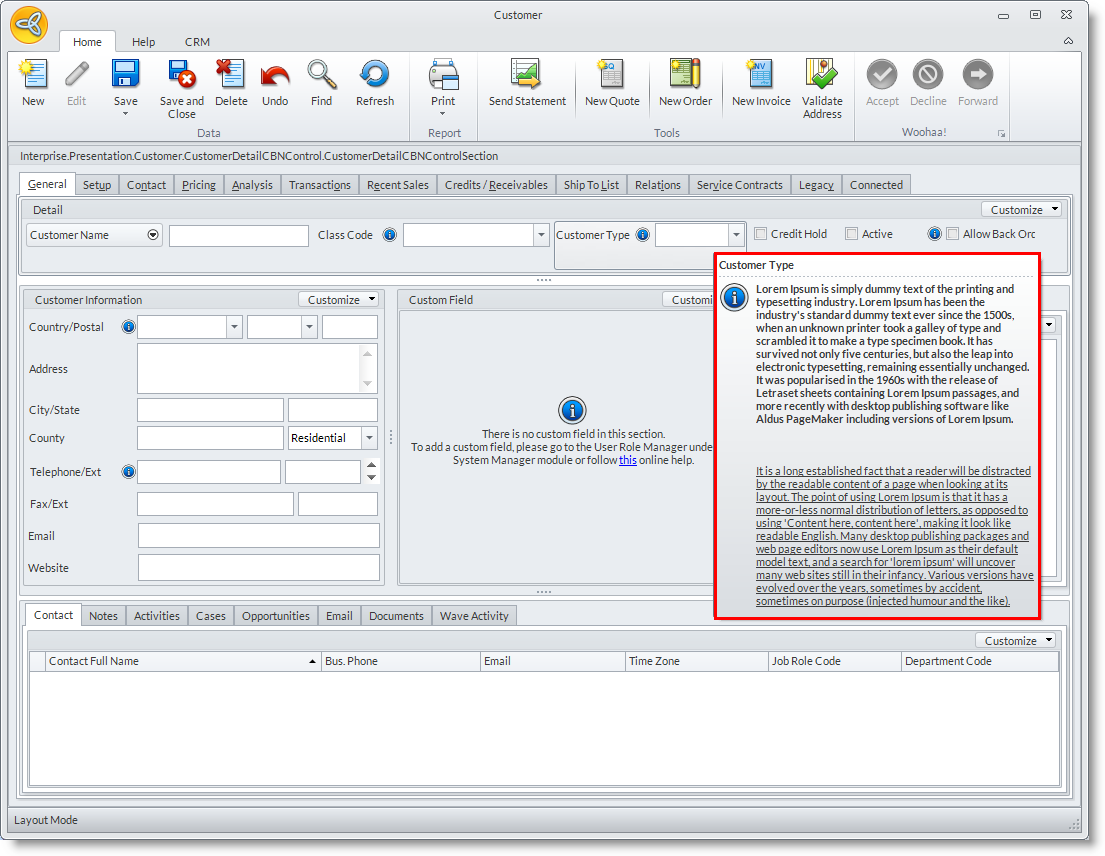Click the Find magnifier icon

click(x=321, y=76)
